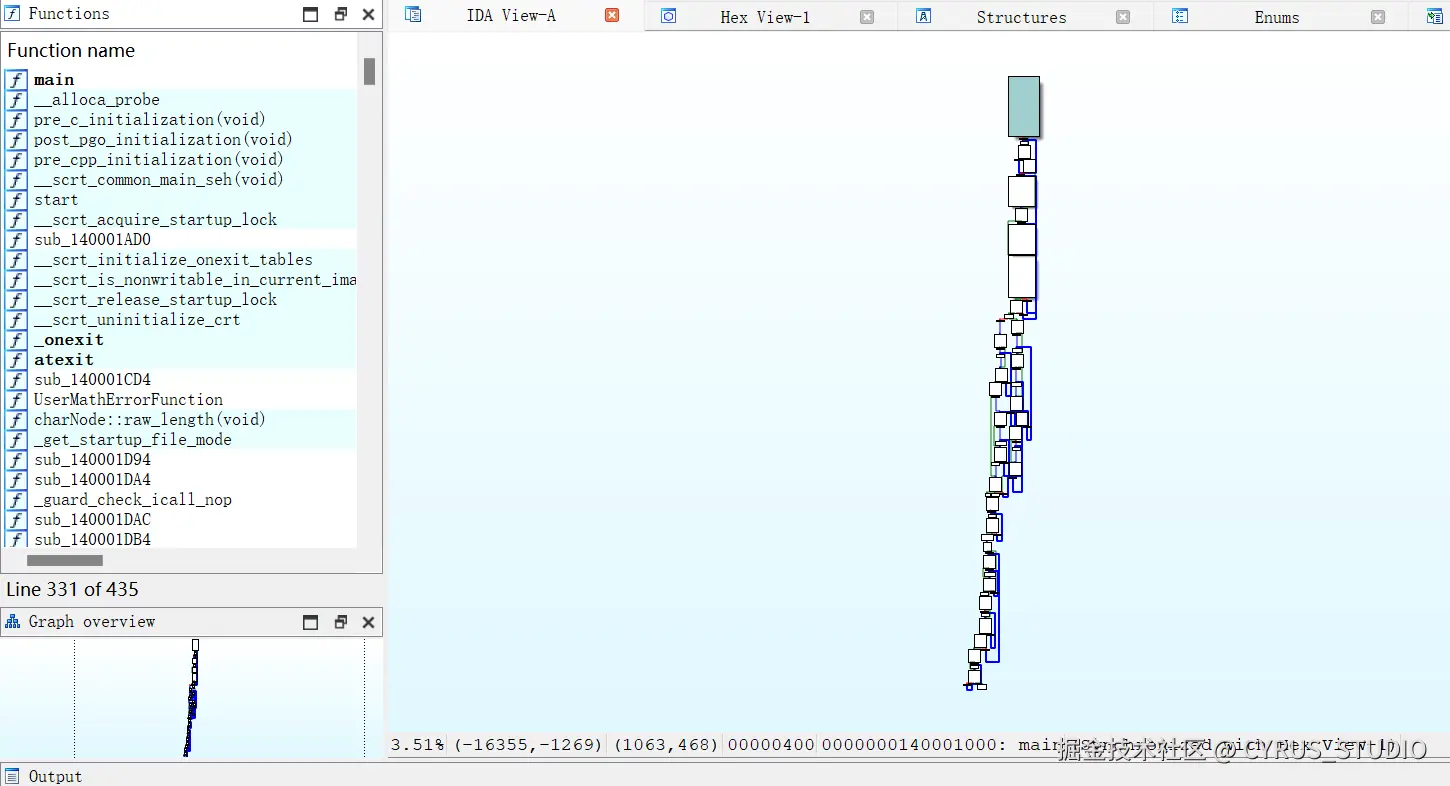
Task: Click sub_140001D94 function row
Action: point(180,460)
